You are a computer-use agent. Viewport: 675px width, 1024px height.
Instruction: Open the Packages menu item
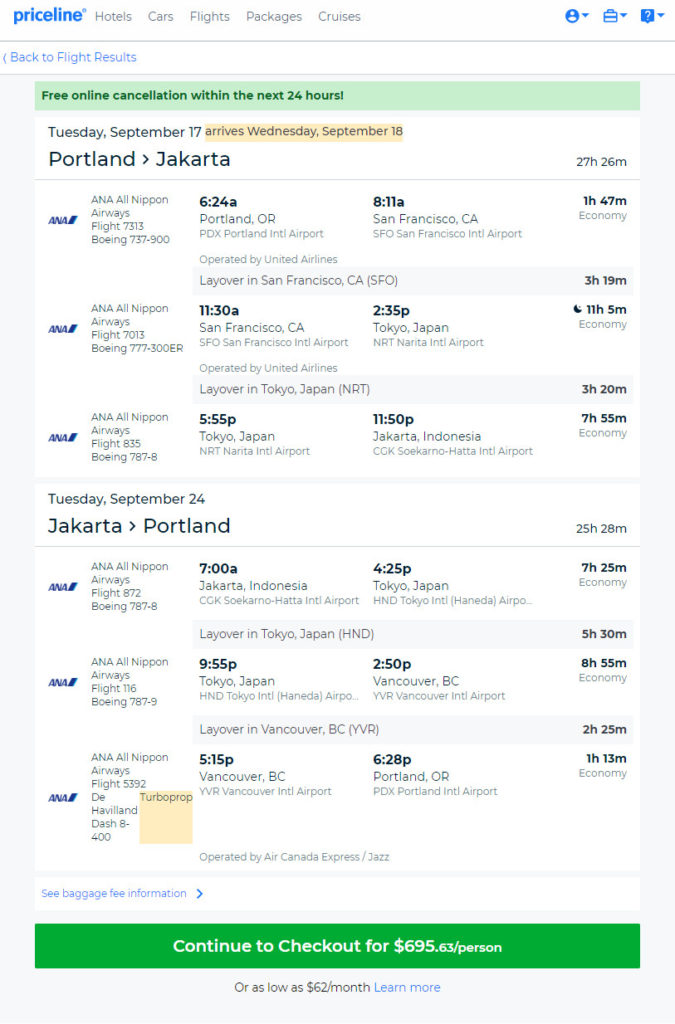coord(274,16)
